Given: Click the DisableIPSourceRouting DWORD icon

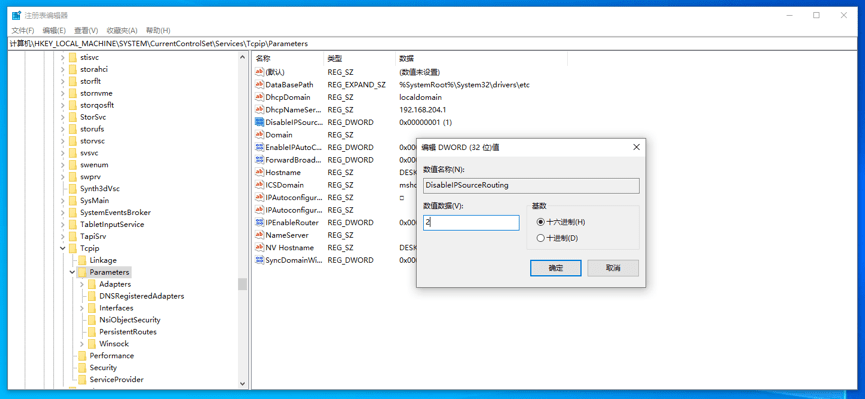Looking at the screenshot, I should point(260,122).
